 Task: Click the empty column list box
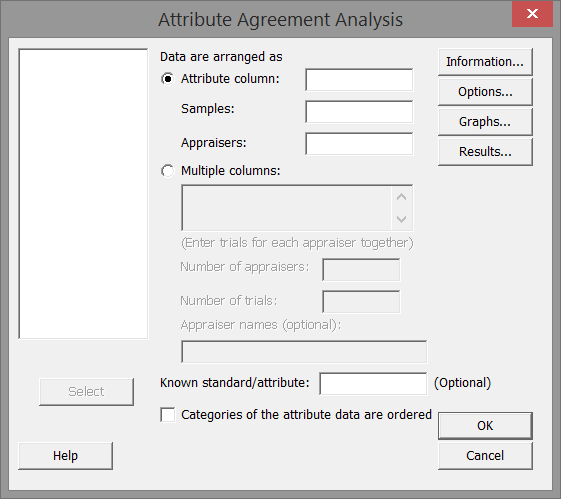[x=83, y=194]
